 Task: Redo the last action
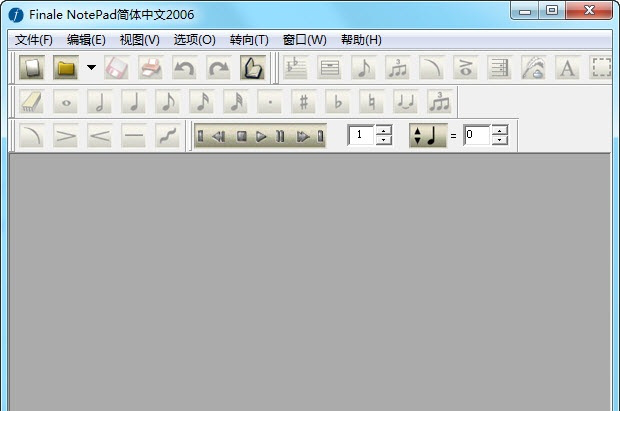219,68
